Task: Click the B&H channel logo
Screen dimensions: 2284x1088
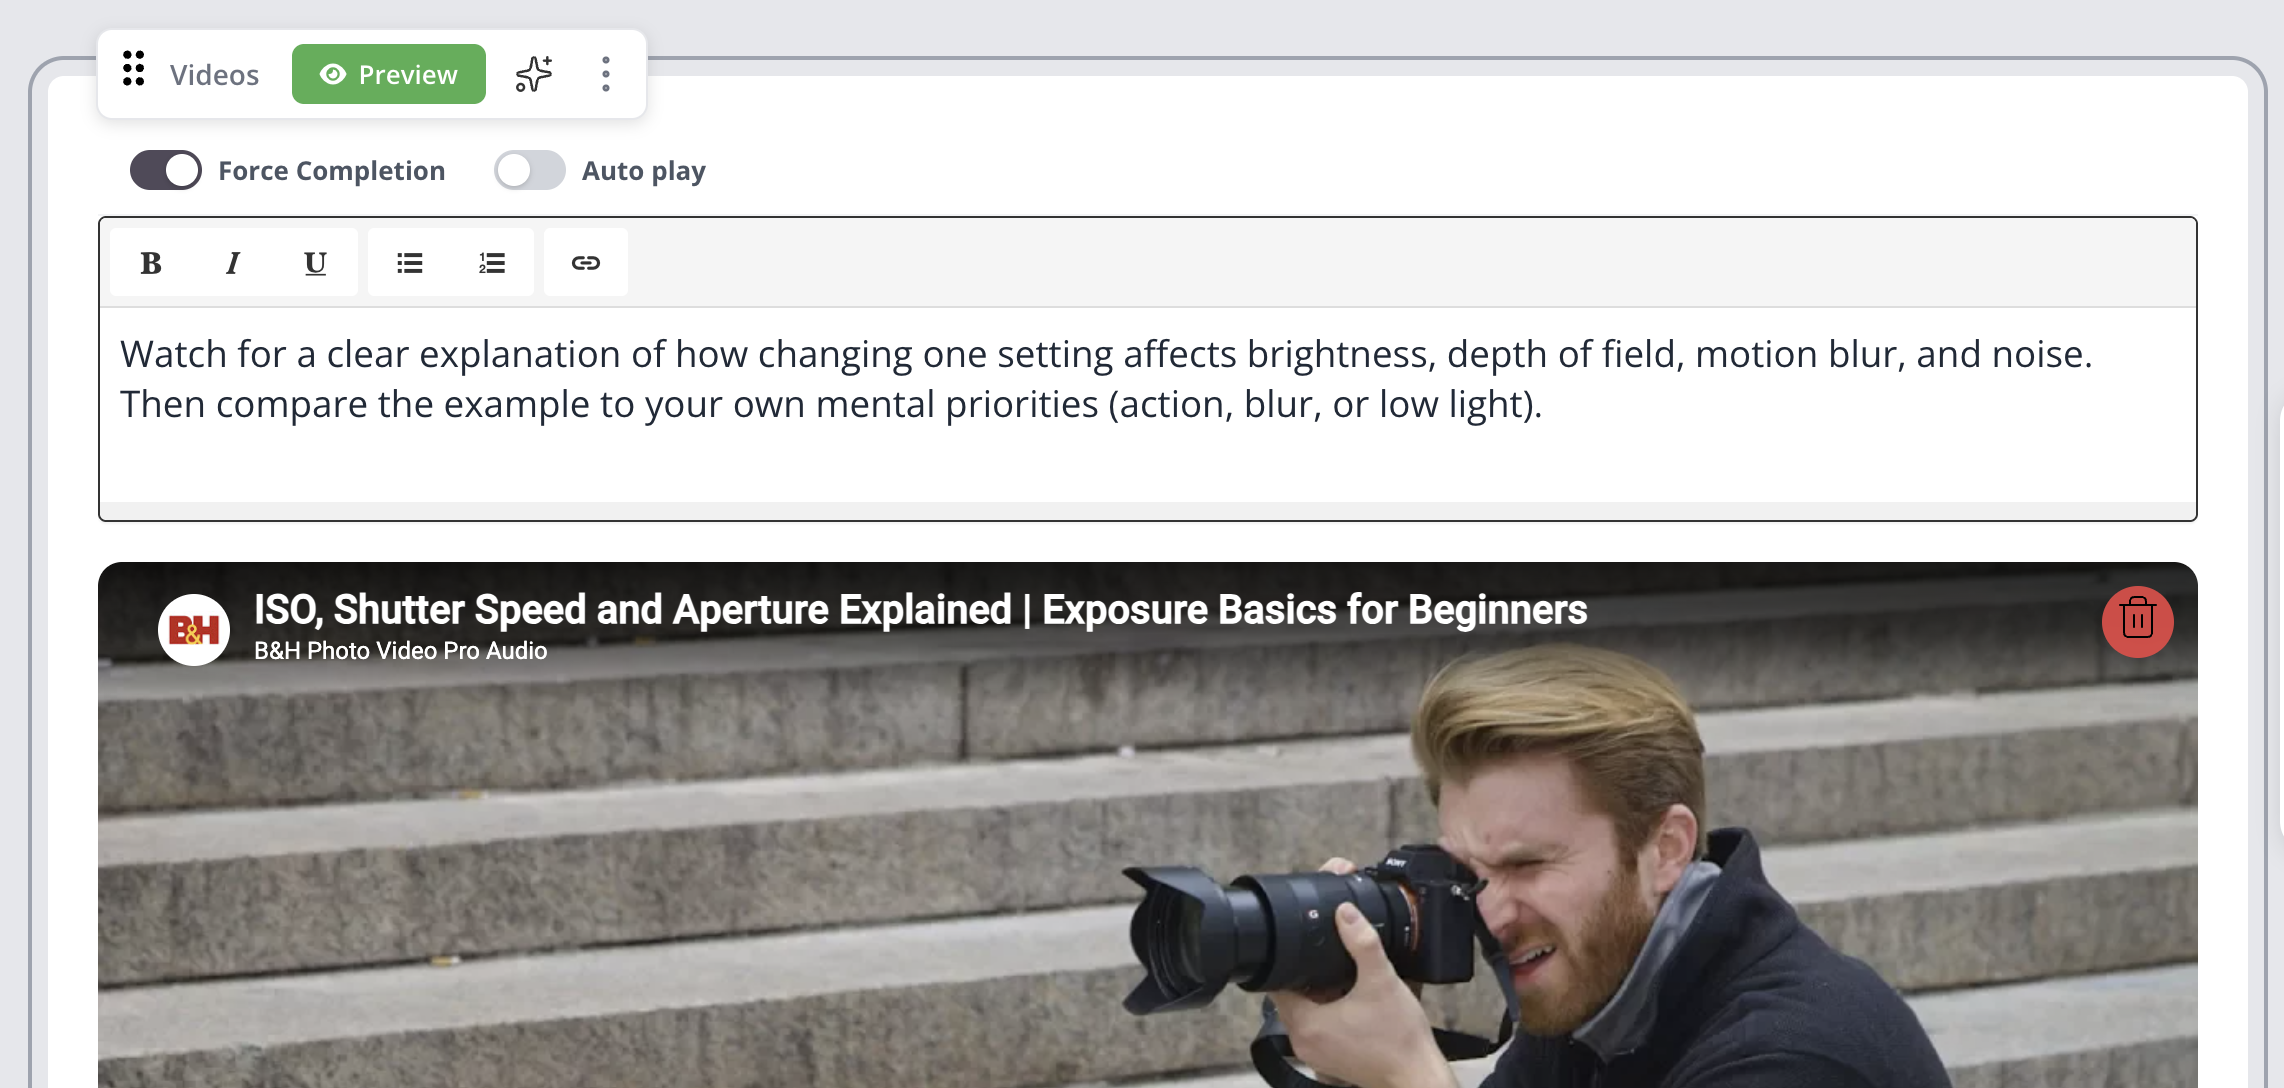Action: click(194, 630)
